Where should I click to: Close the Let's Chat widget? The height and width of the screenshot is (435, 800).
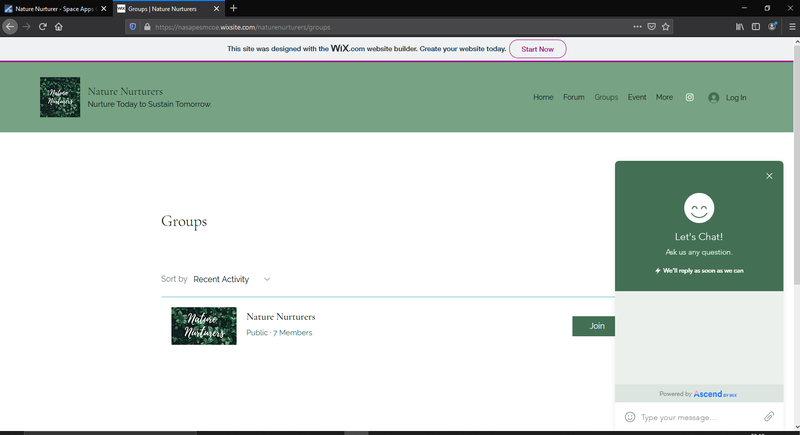coord(769,176)
